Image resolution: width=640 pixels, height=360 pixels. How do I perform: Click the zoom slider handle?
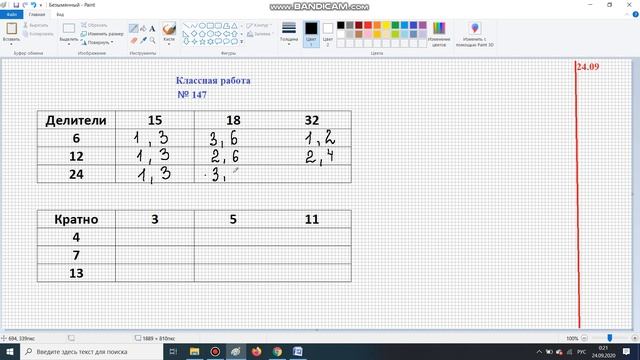coord(610,338)
